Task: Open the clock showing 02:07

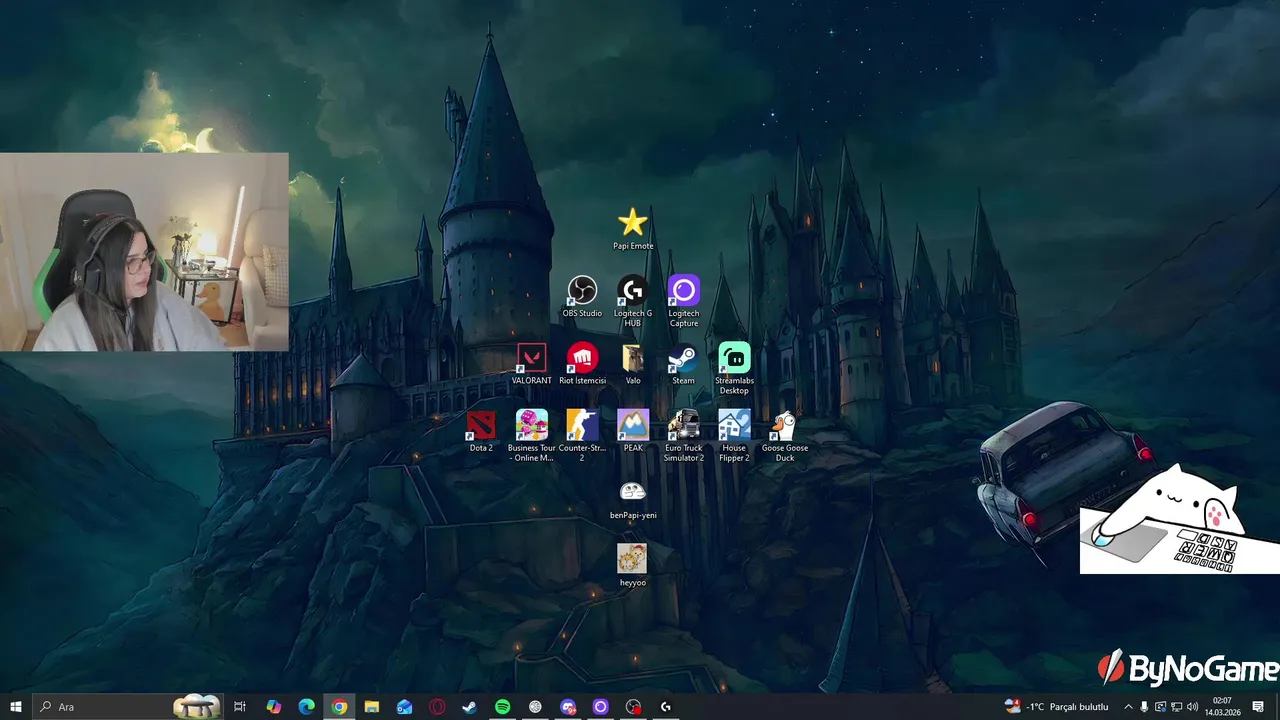Action: coord(1222,707)
